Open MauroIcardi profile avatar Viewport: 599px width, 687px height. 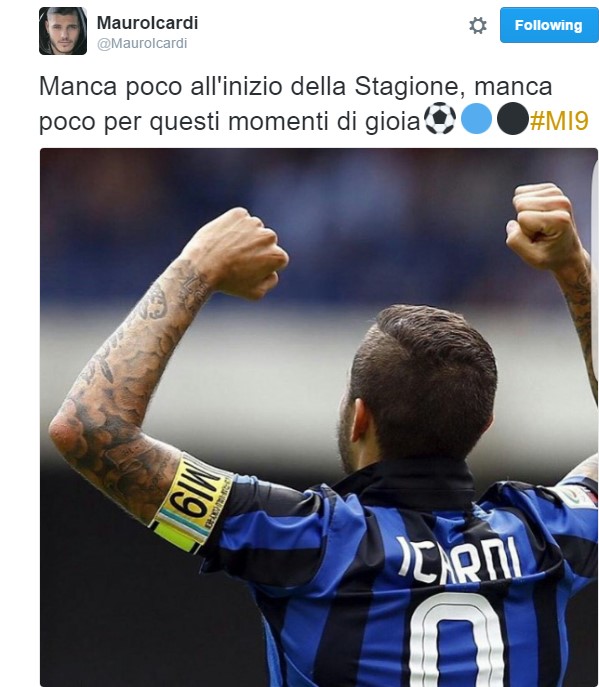63,31
